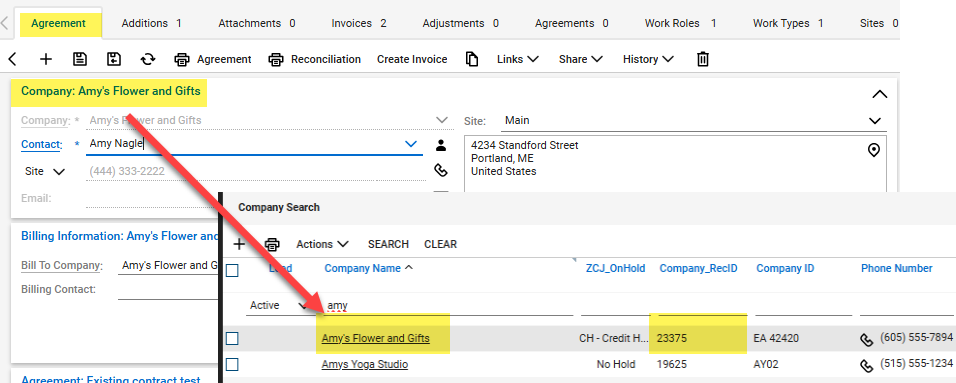Open map location pin for the address

tap(874, 150)
